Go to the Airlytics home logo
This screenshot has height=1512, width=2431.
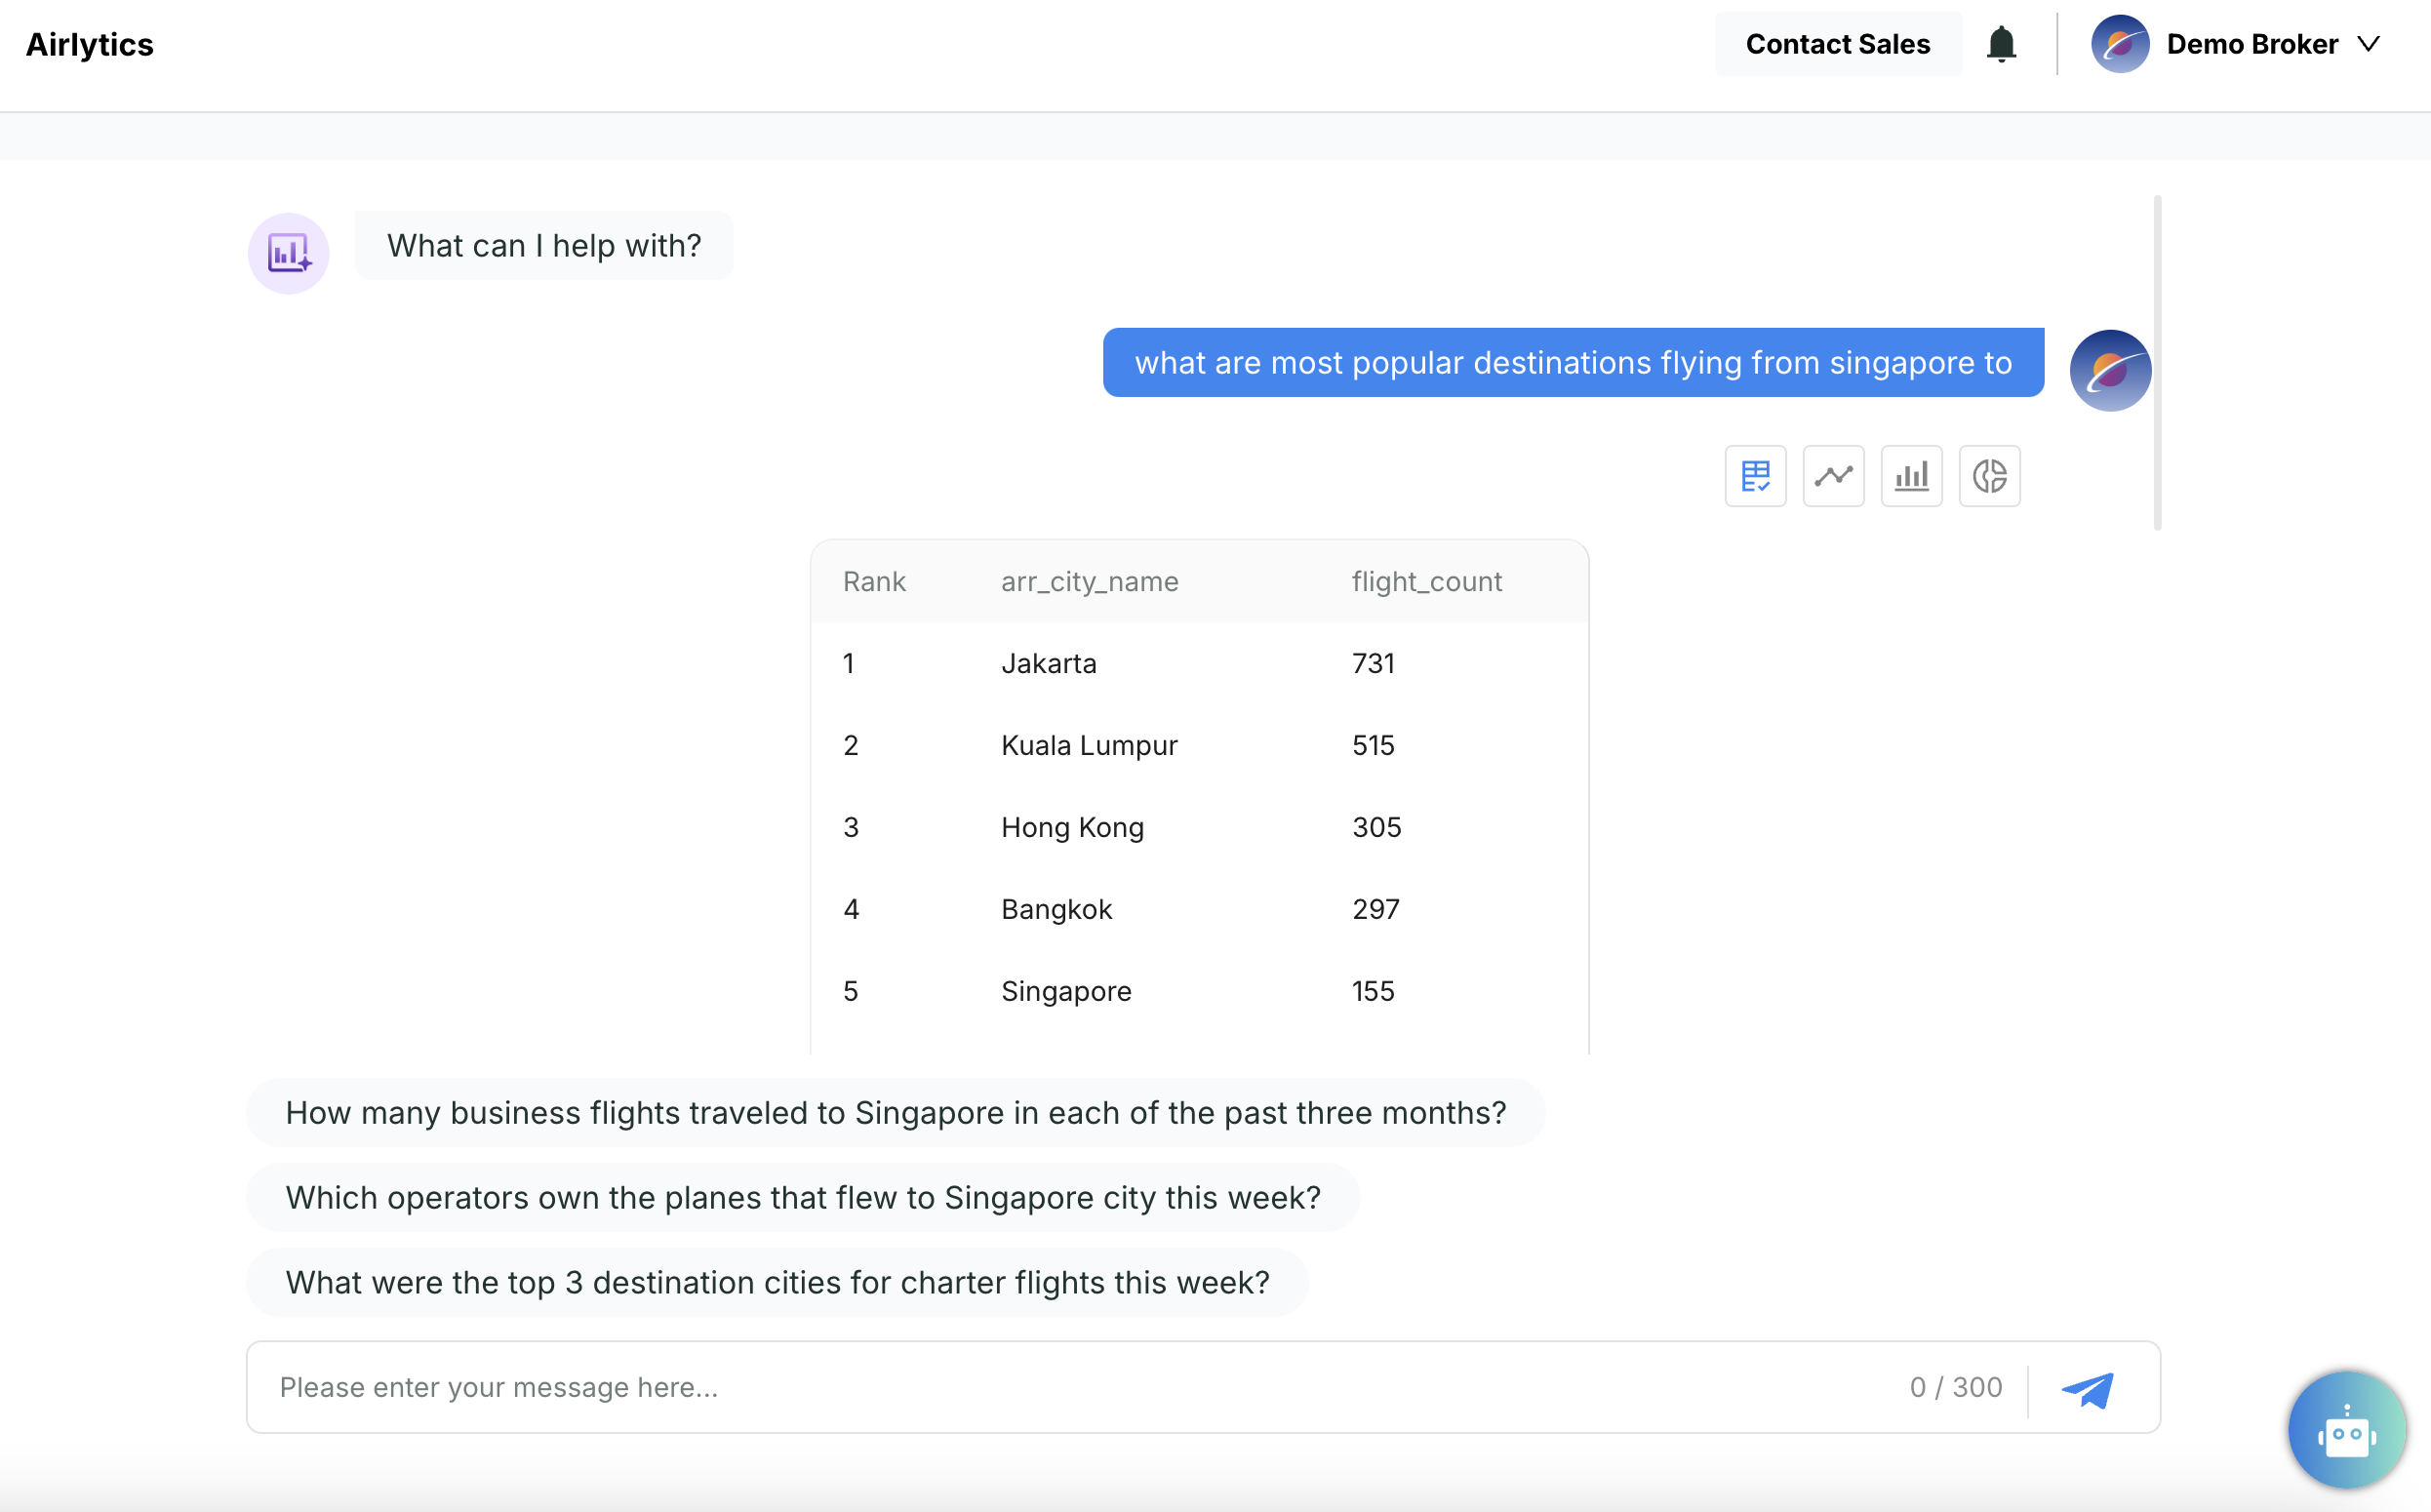tap(90, 45)
